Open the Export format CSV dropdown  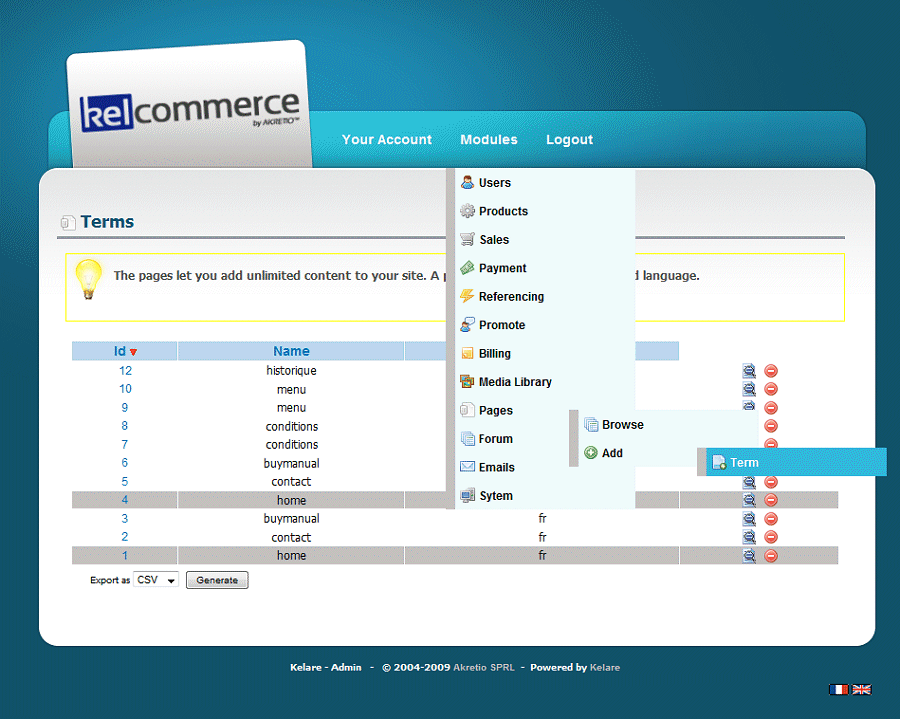pyautogui.click(x=156, y=580)
